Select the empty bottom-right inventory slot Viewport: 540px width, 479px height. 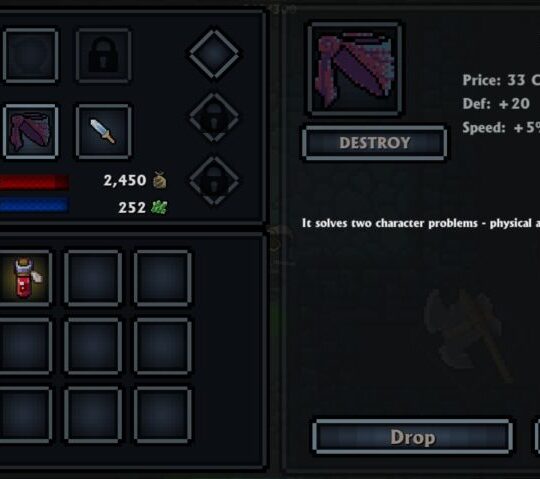163,415
